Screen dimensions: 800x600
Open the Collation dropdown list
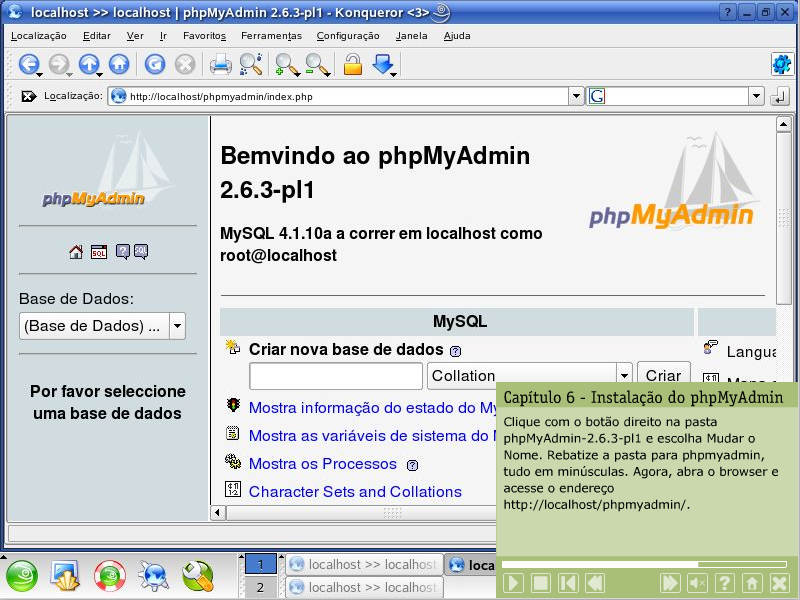pos(623,376)
